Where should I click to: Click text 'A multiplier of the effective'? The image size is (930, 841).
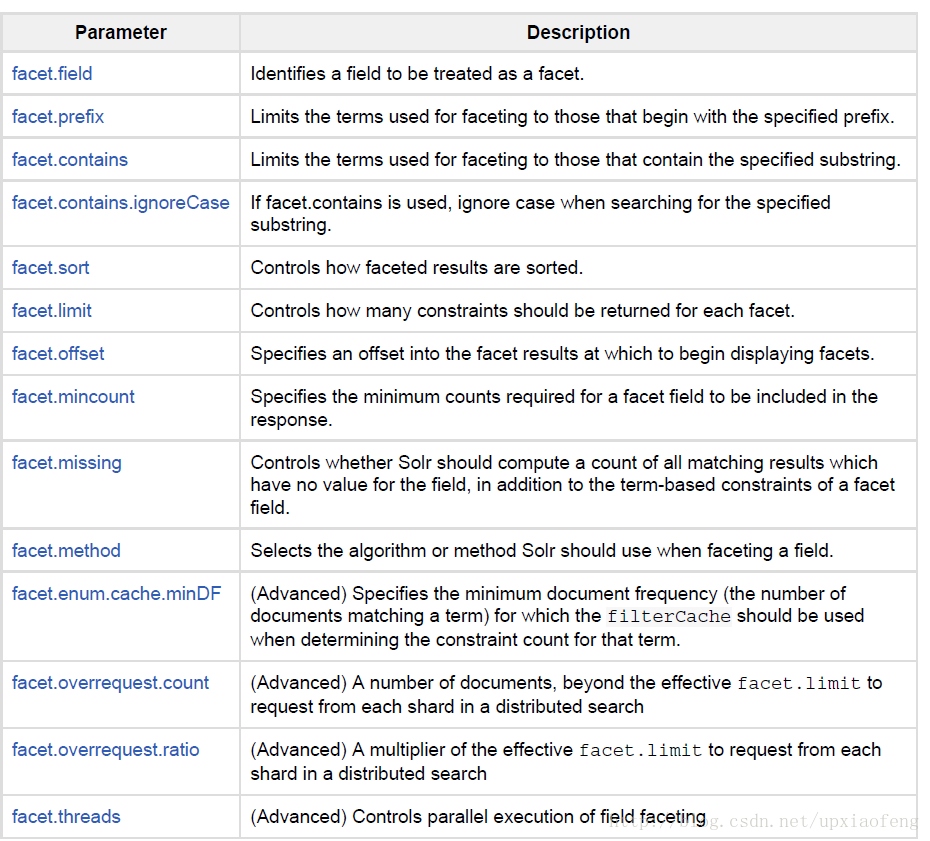point(462,750)
